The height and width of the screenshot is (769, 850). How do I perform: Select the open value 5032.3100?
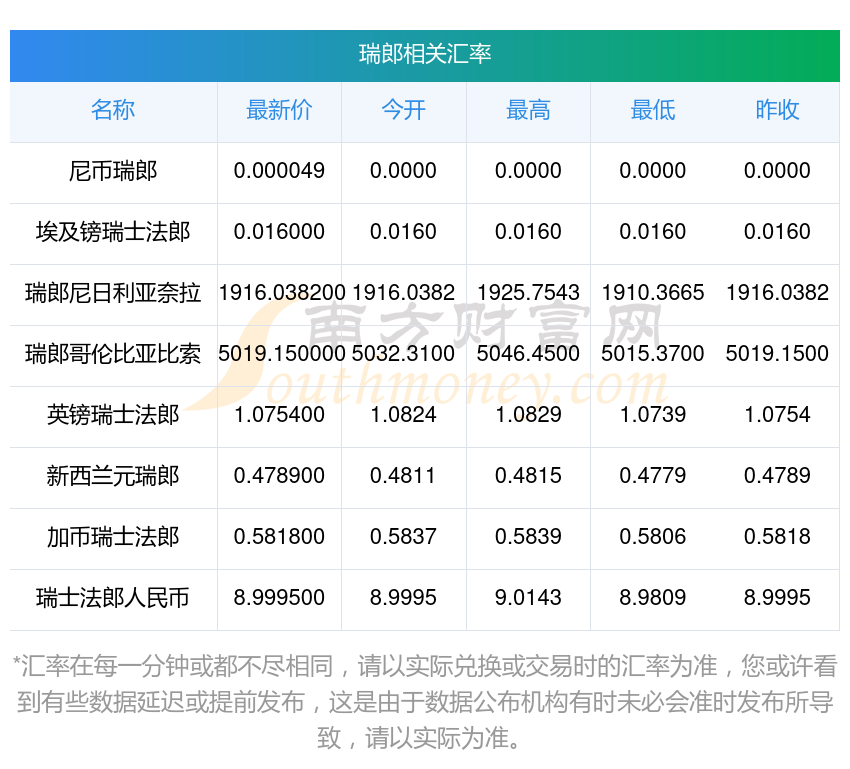[403, 354]
